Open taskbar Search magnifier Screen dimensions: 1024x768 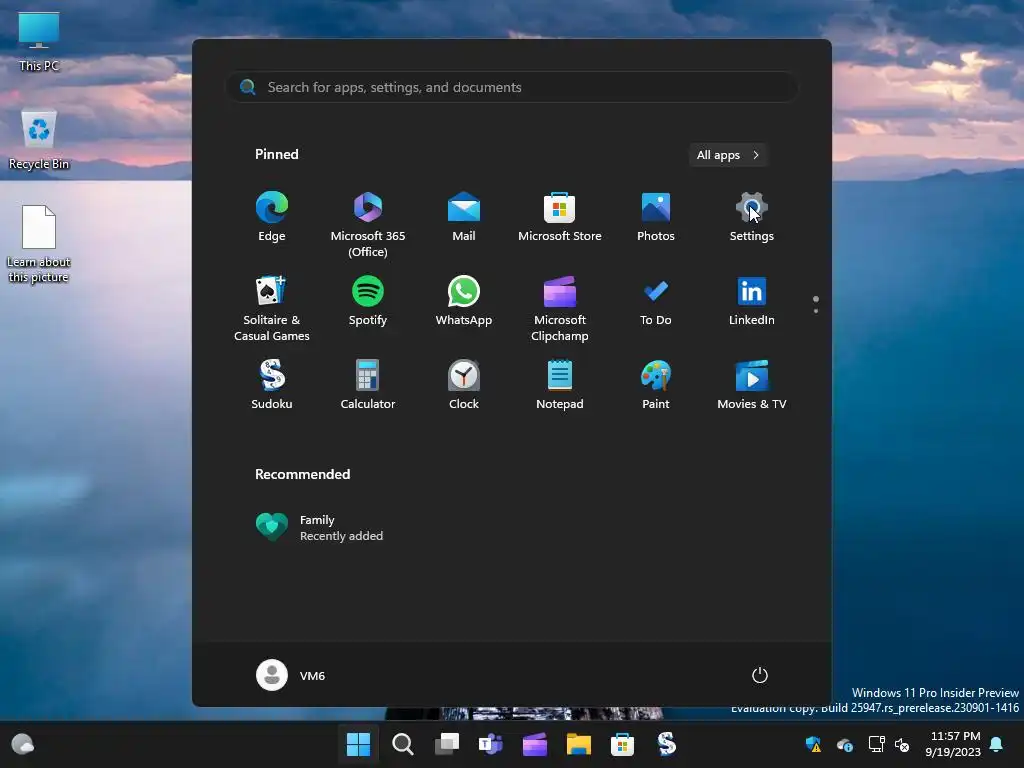402,744
